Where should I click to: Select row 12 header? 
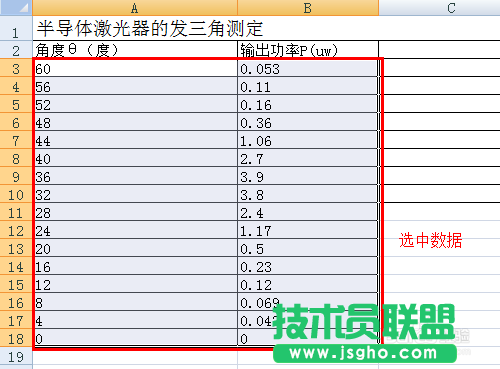[x=16, y=230]
